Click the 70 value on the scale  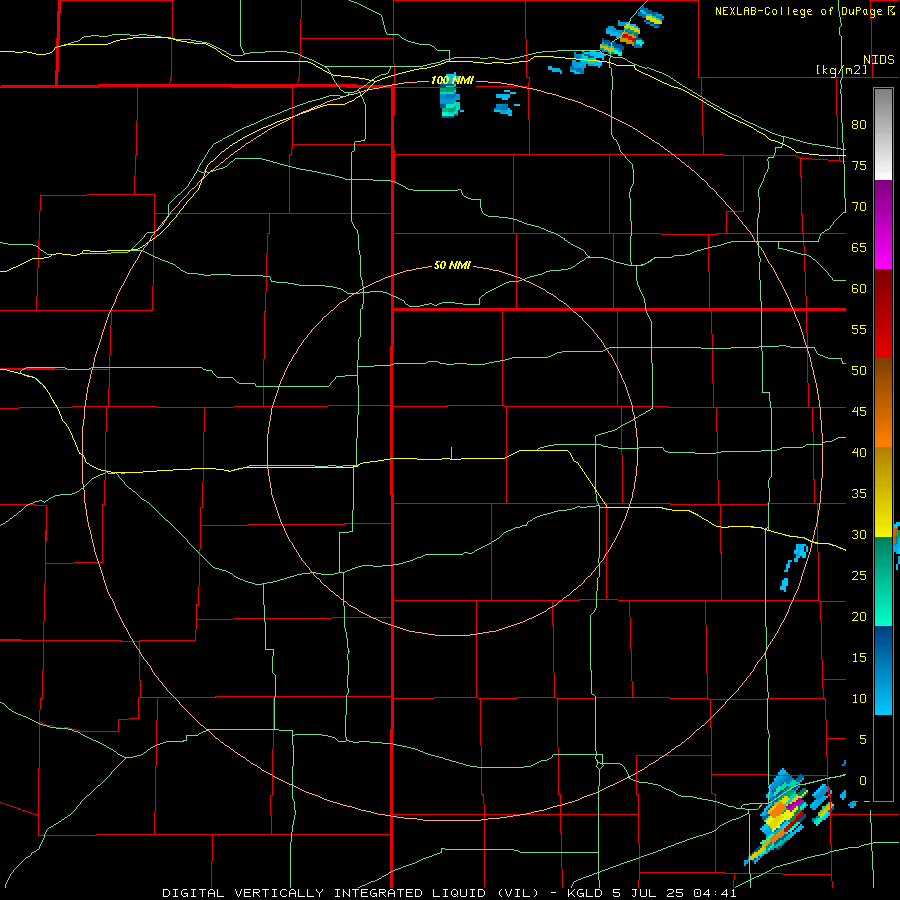[x=859, y=207]
